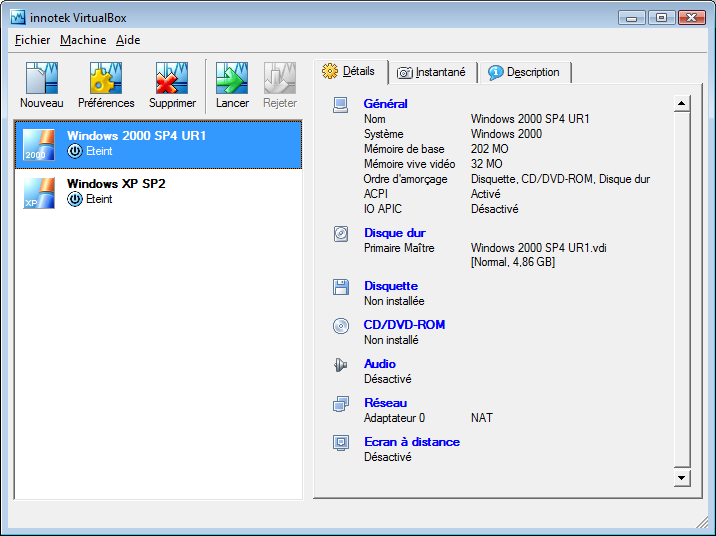This screenshot has height=536, width=716.
Task: Open the Disque dur settings link
Action: (x=394, y=233)
